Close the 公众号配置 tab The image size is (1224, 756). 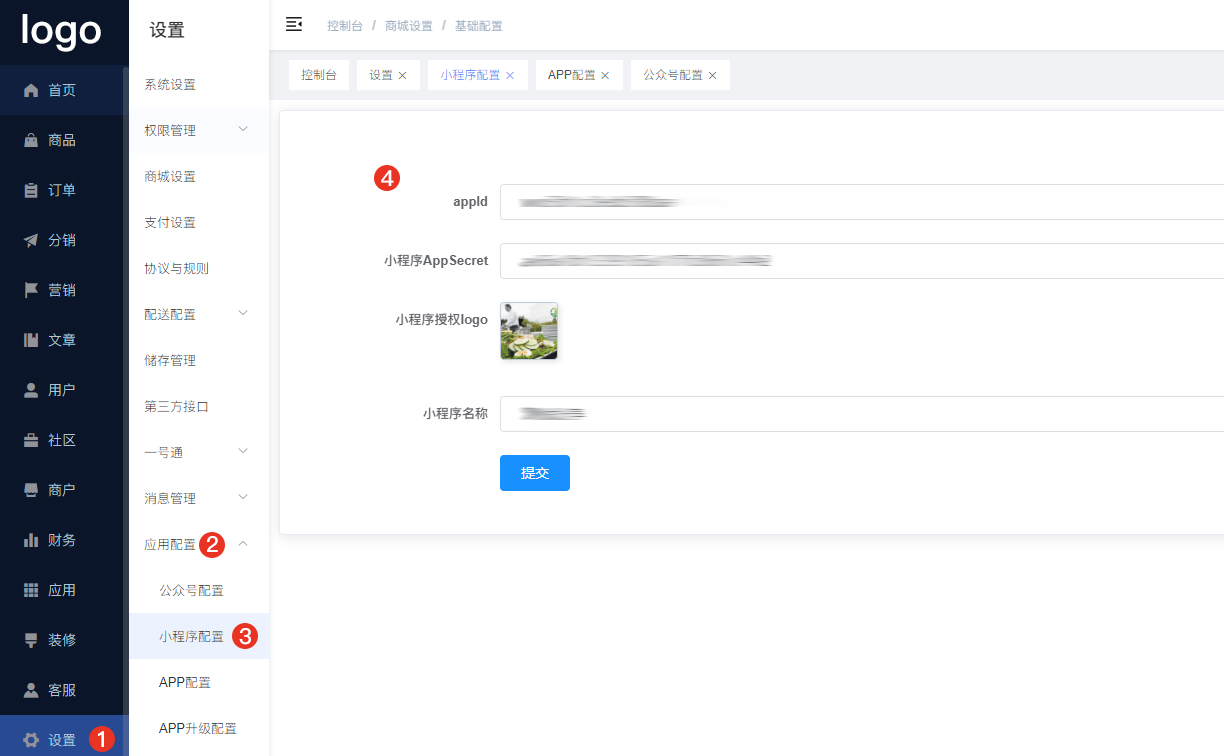712,76
